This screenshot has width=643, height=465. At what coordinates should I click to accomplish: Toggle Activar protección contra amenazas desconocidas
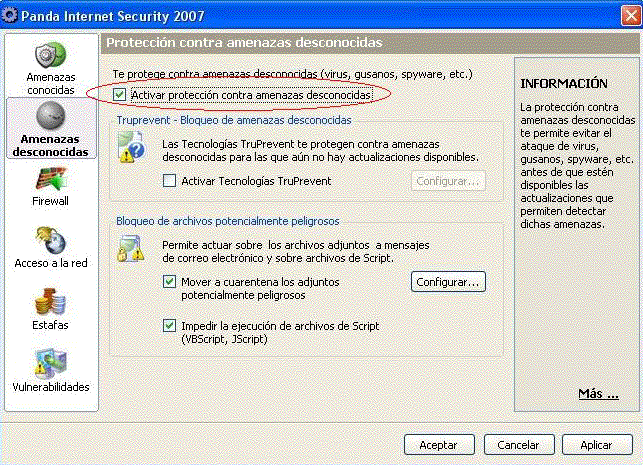click(x=121, y=94)
